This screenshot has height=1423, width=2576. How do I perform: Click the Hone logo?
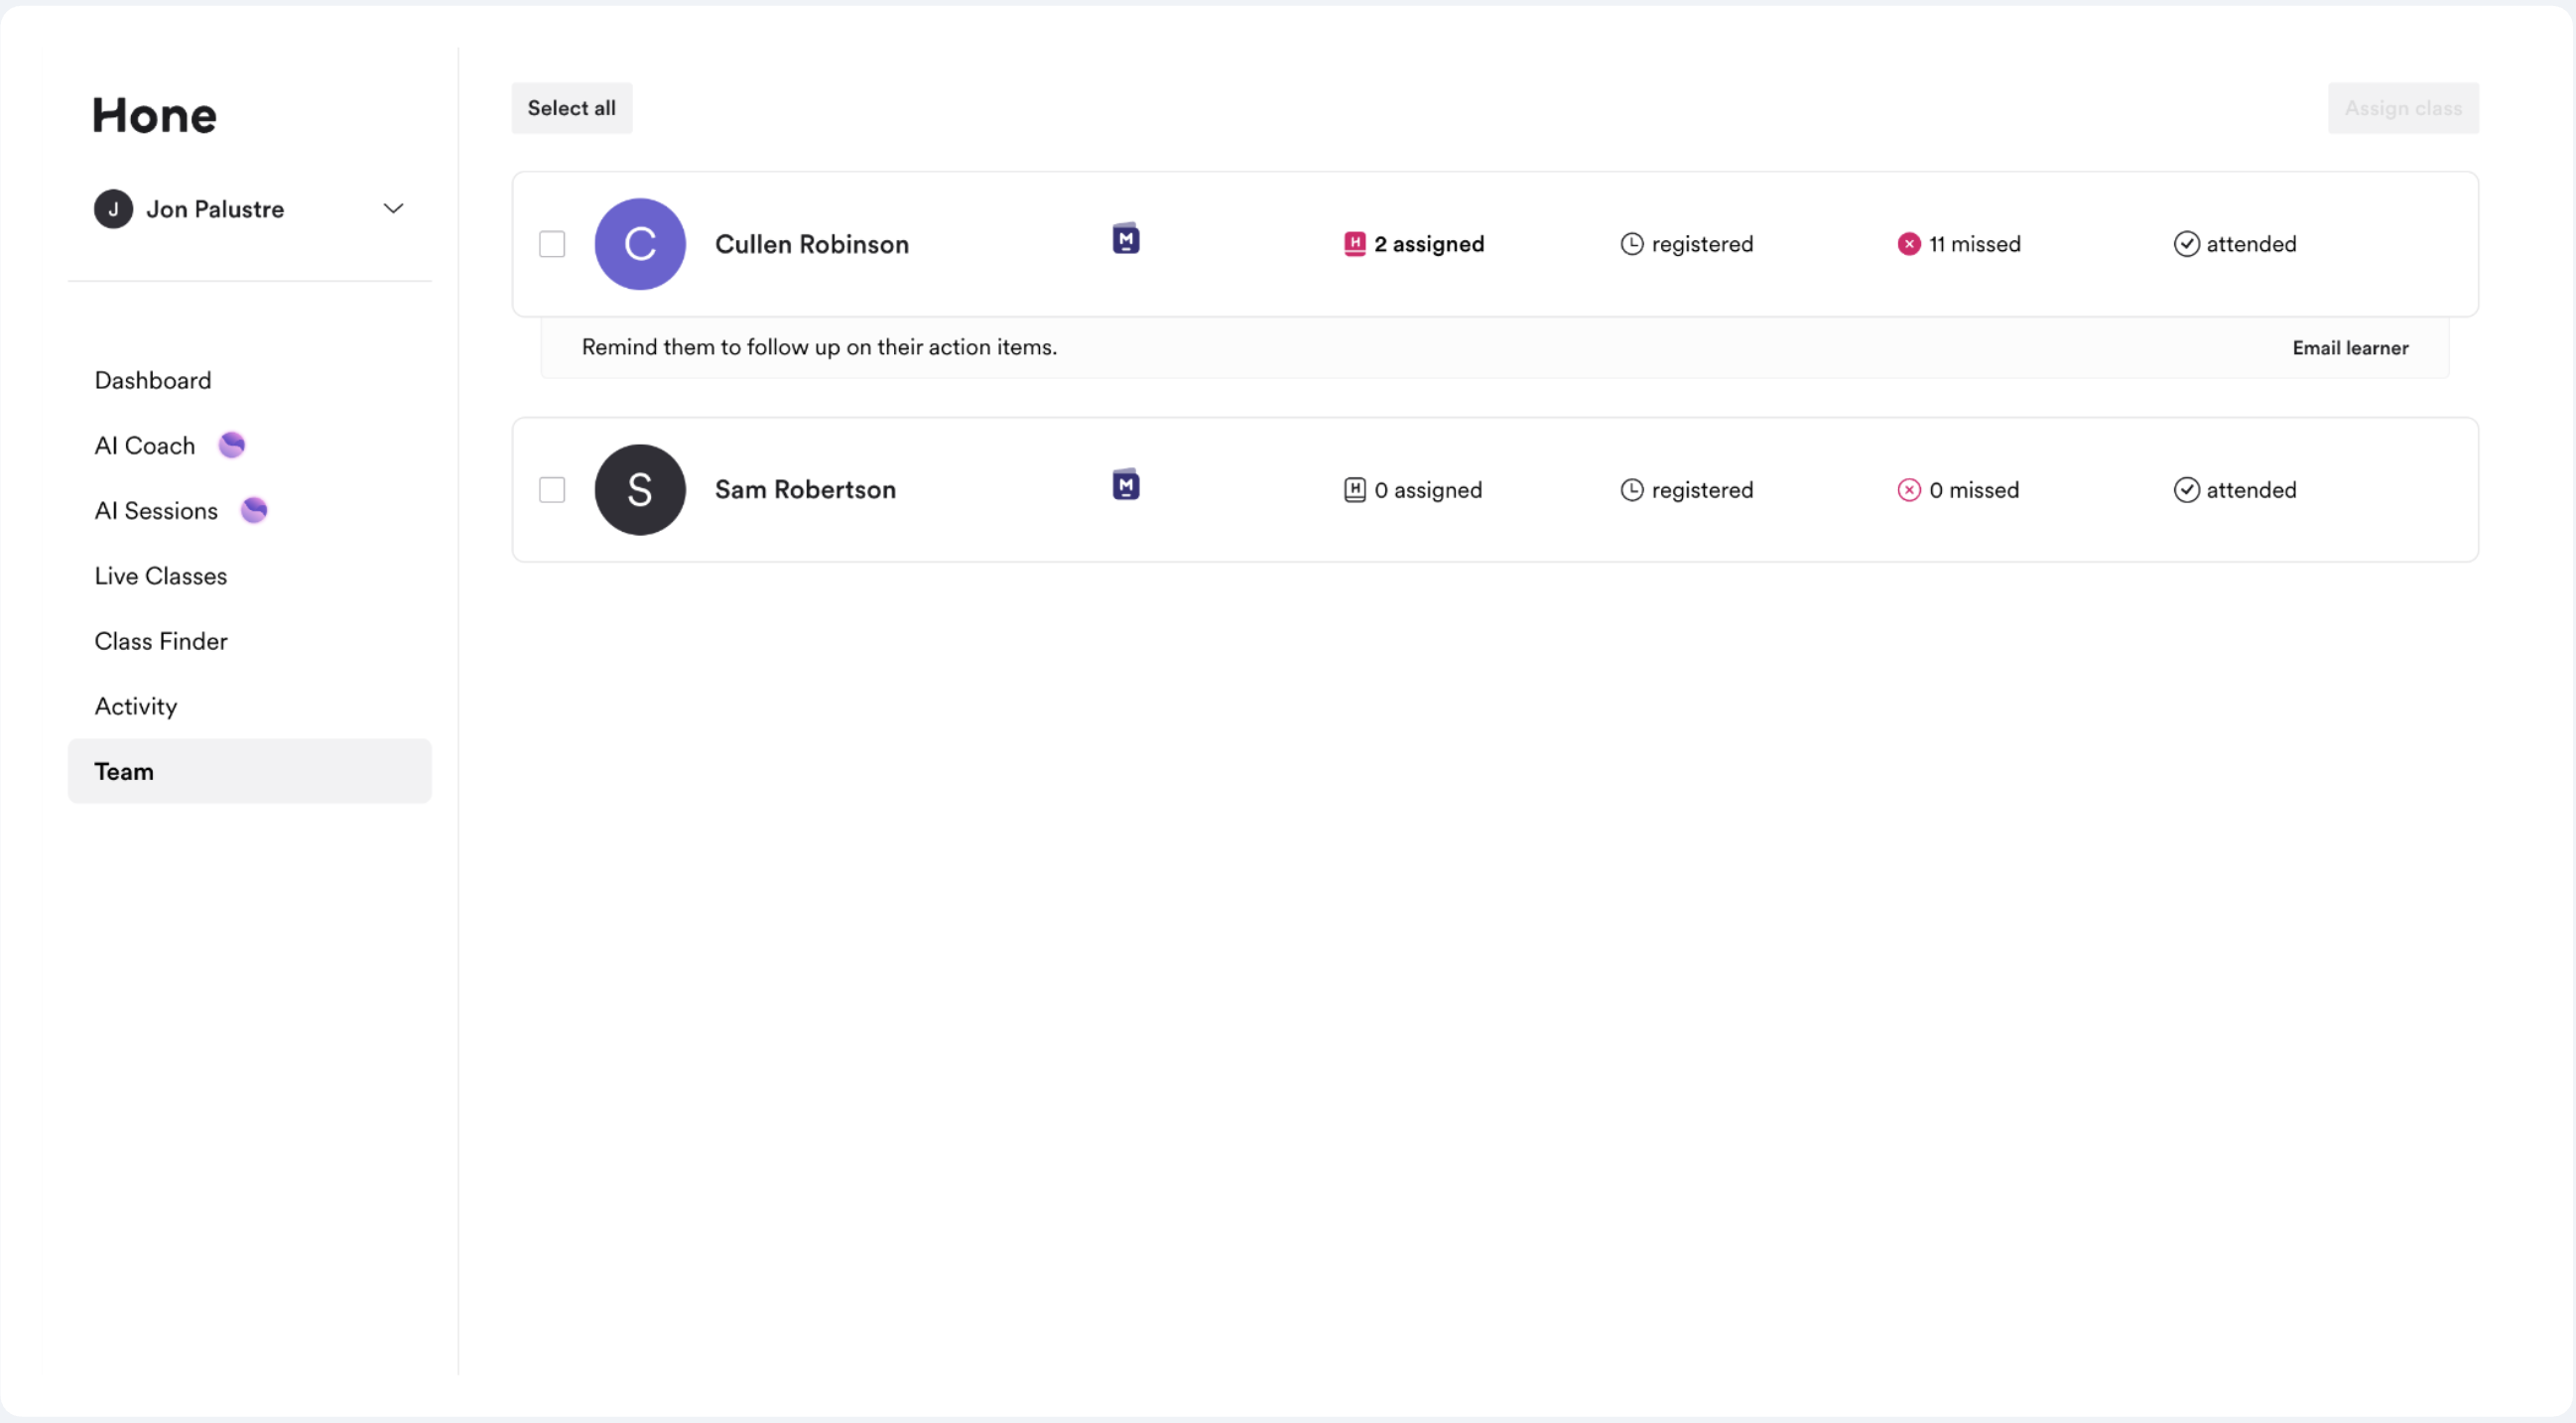click(155, 115)
